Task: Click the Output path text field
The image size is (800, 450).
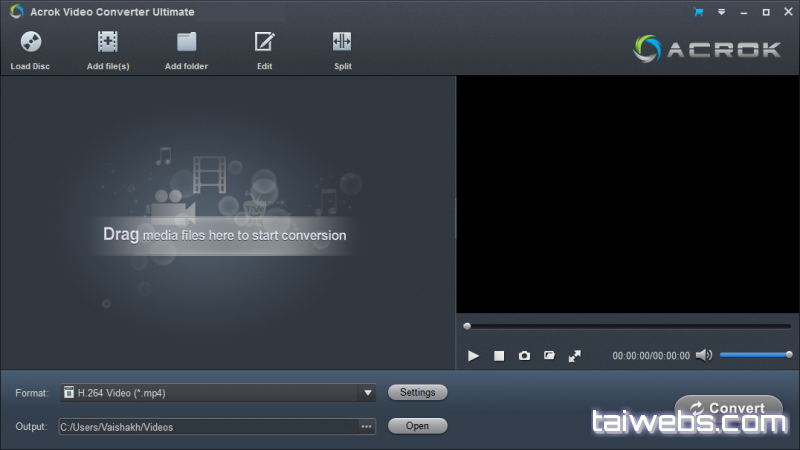Action: click(x=207, y=427)
